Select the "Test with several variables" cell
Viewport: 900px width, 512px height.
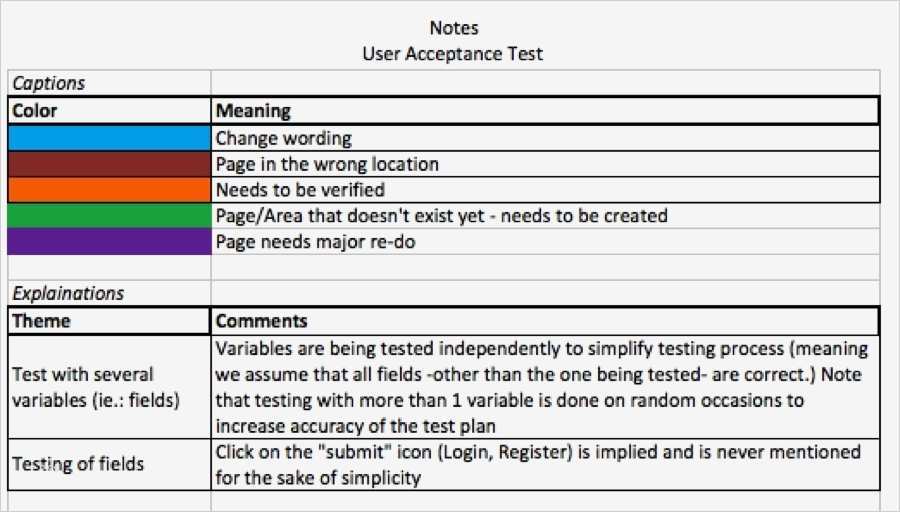(108, 387)
